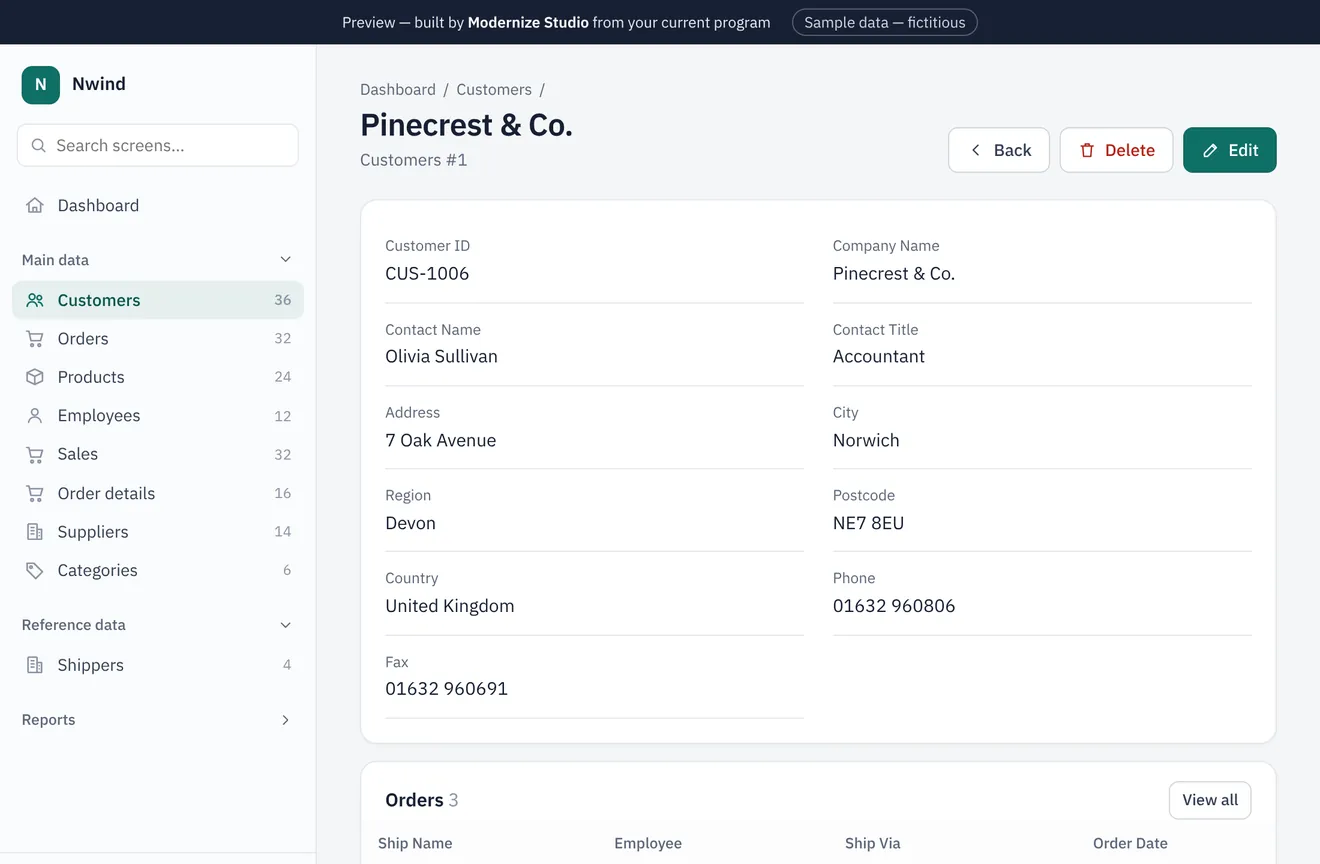Click the back arrow chevron icon
The image size is (1320, 864).
pos(976,150)
